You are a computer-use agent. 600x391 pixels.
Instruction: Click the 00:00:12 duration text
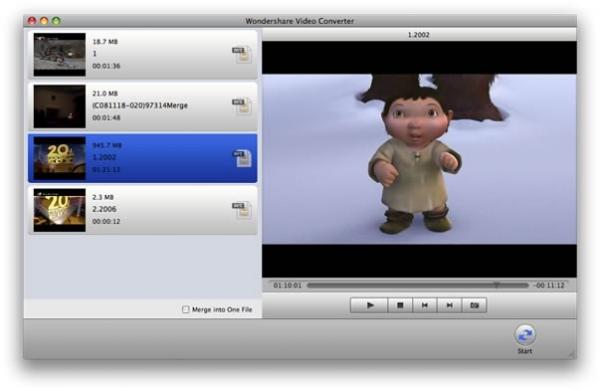[106, 221]
